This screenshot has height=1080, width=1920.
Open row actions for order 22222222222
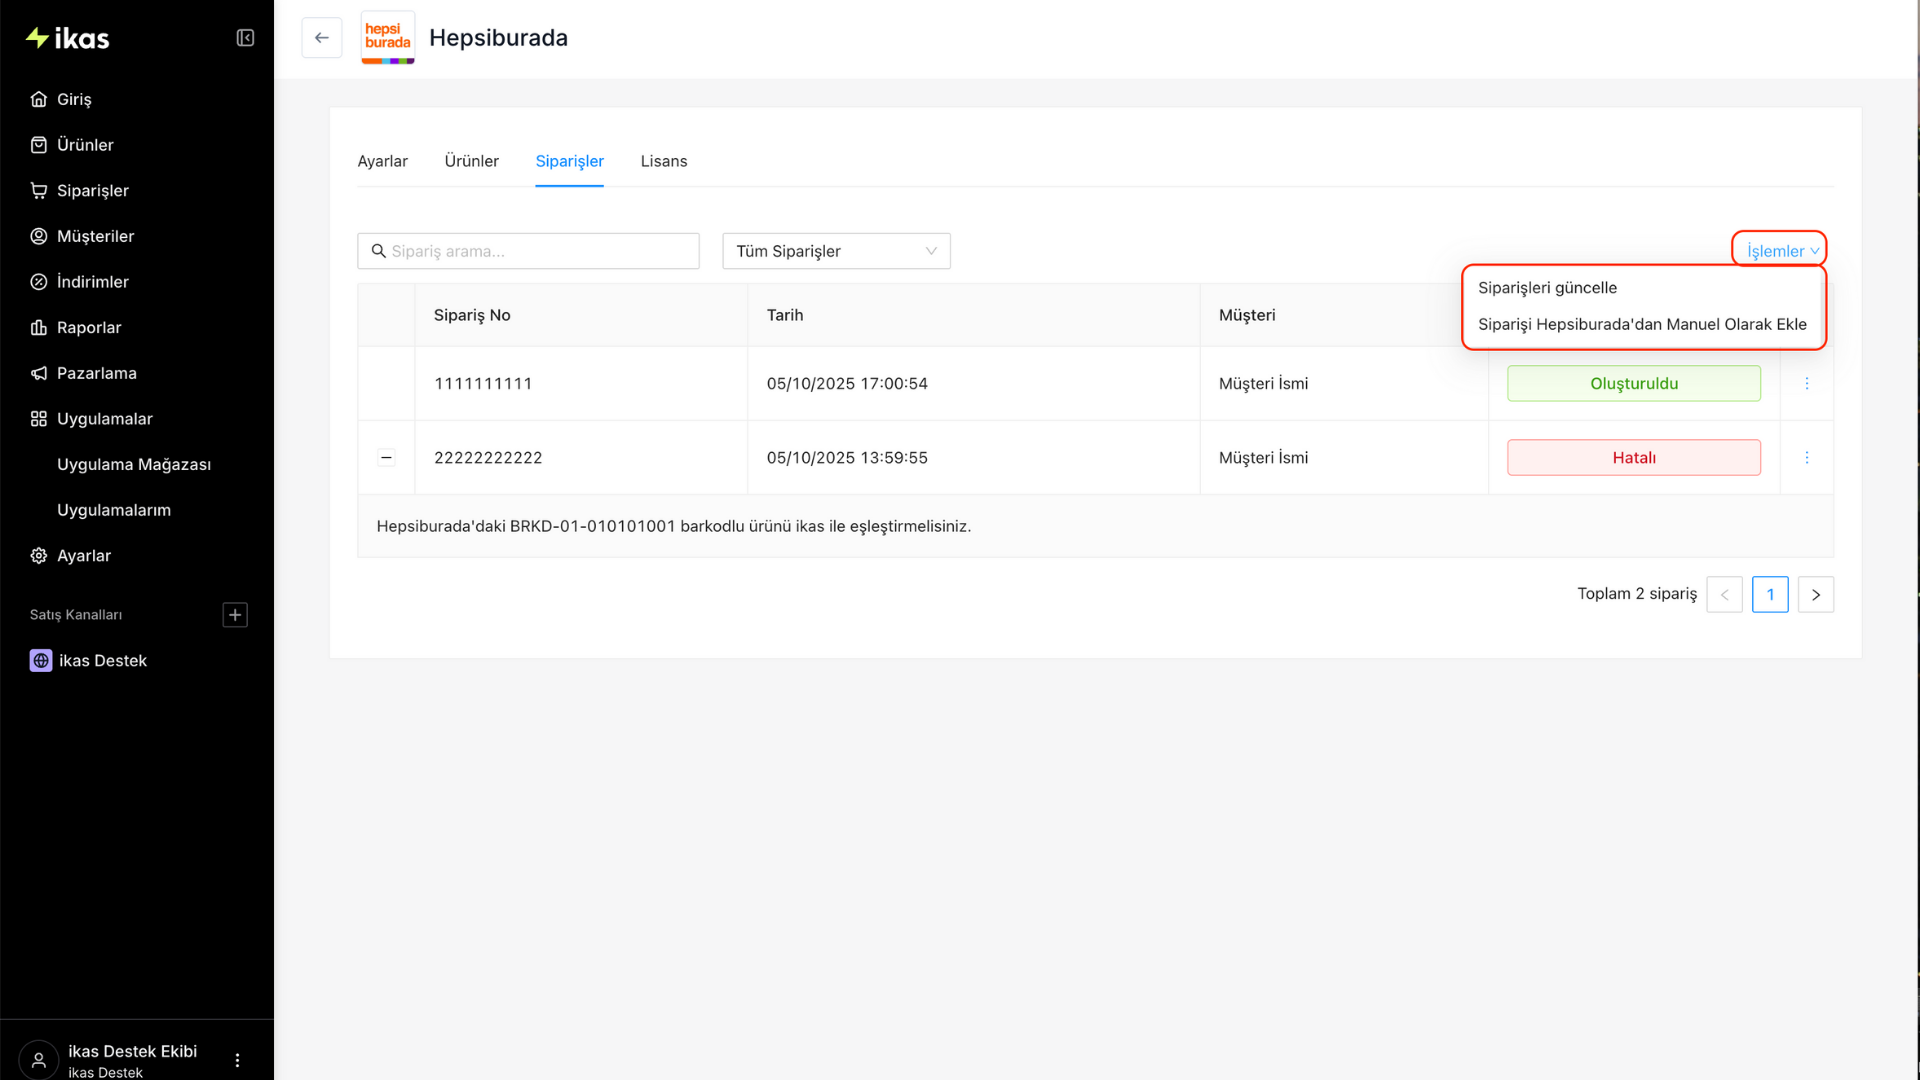(x=1807, y=458)
